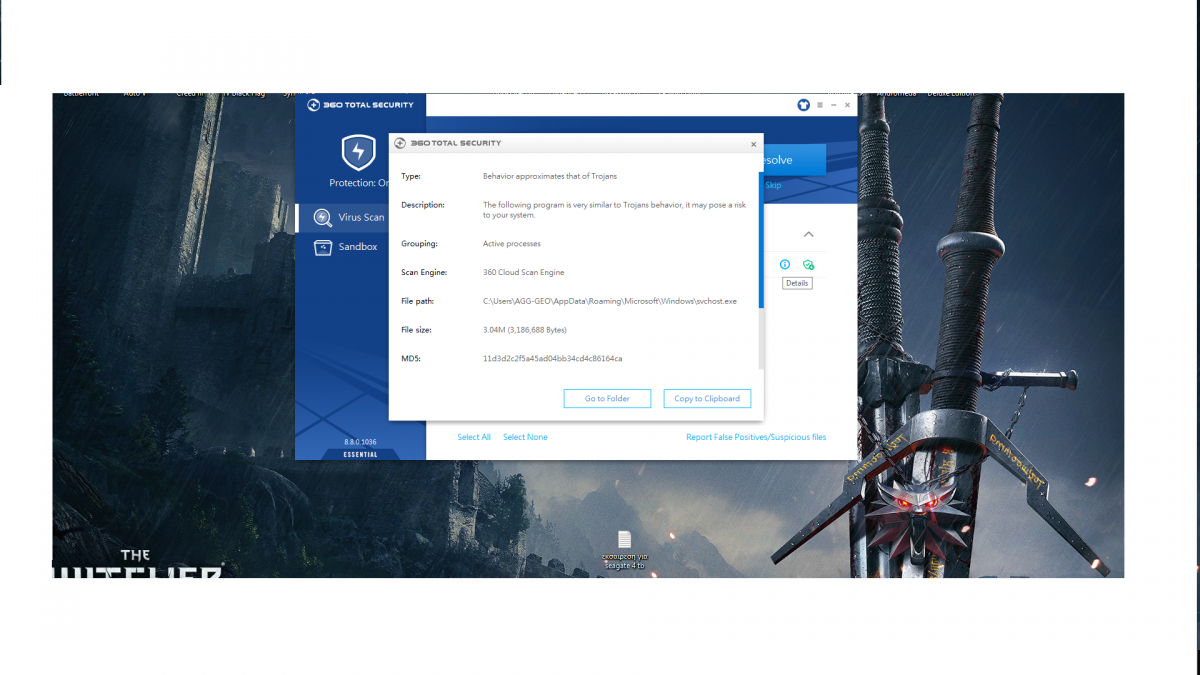Click the 360 logo in details dialog title

pyautogui.click(x=400, y=143)
